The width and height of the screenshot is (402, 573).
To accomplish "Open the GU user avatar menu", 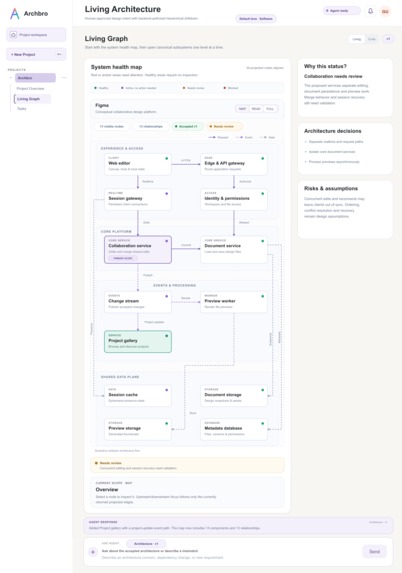I will (x=385, y=11).
